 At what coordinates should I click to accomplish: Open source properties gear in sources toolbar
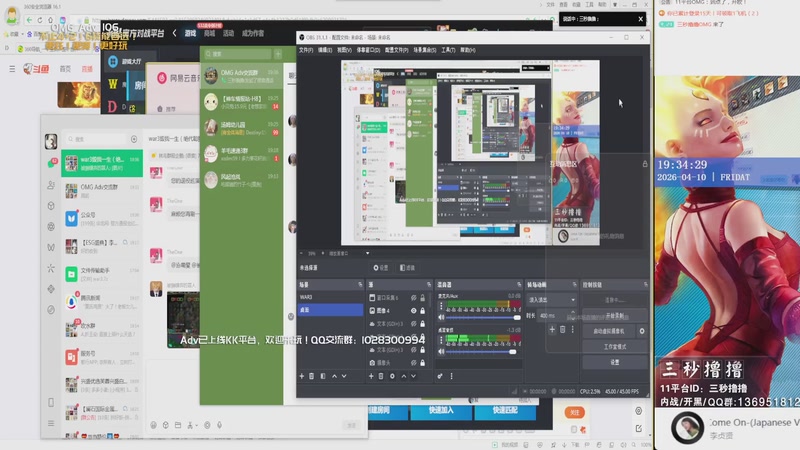tap(392, 377)
